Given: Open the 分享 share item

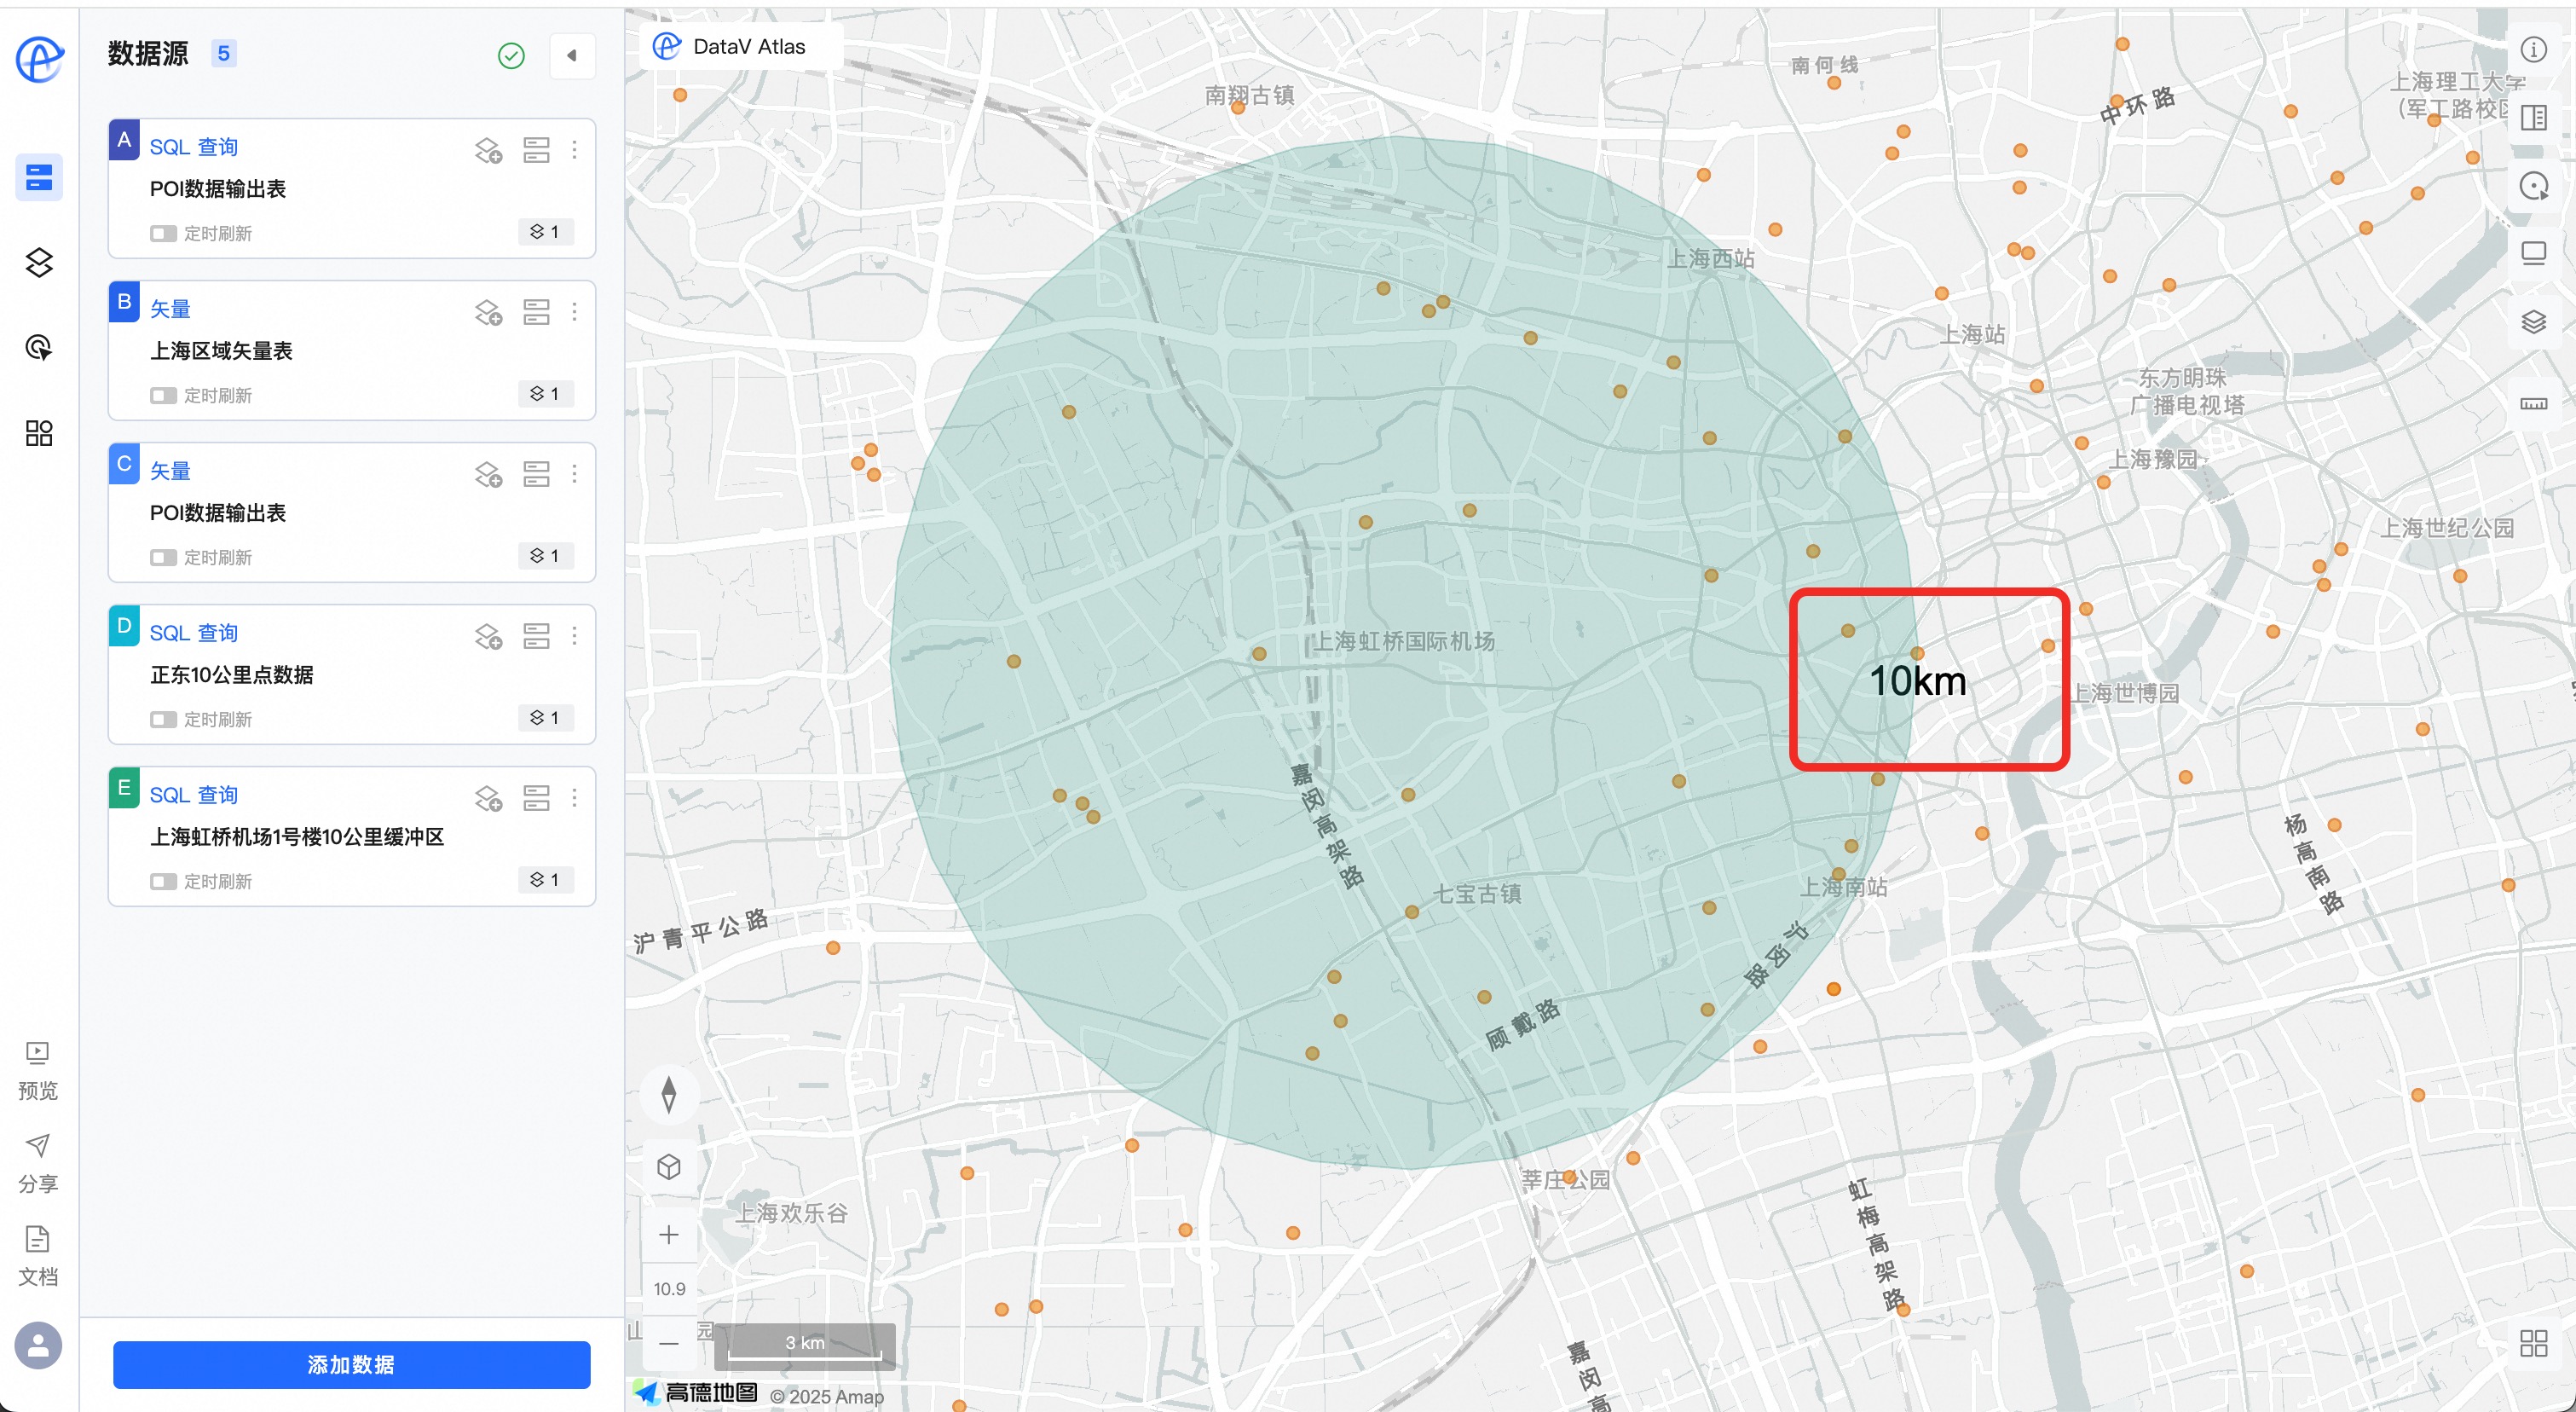Looking at the screenshot, I should tap(38, 1162).
